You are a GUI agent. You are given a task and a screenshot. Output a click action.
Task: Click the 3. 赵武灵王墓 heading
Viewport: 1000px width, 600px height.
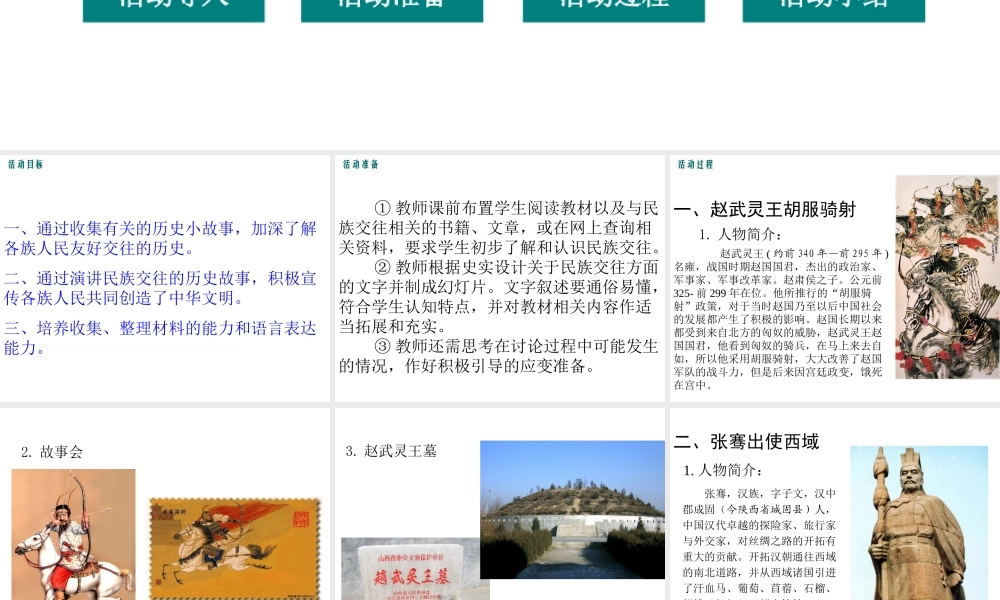click(x=392, y=451)
